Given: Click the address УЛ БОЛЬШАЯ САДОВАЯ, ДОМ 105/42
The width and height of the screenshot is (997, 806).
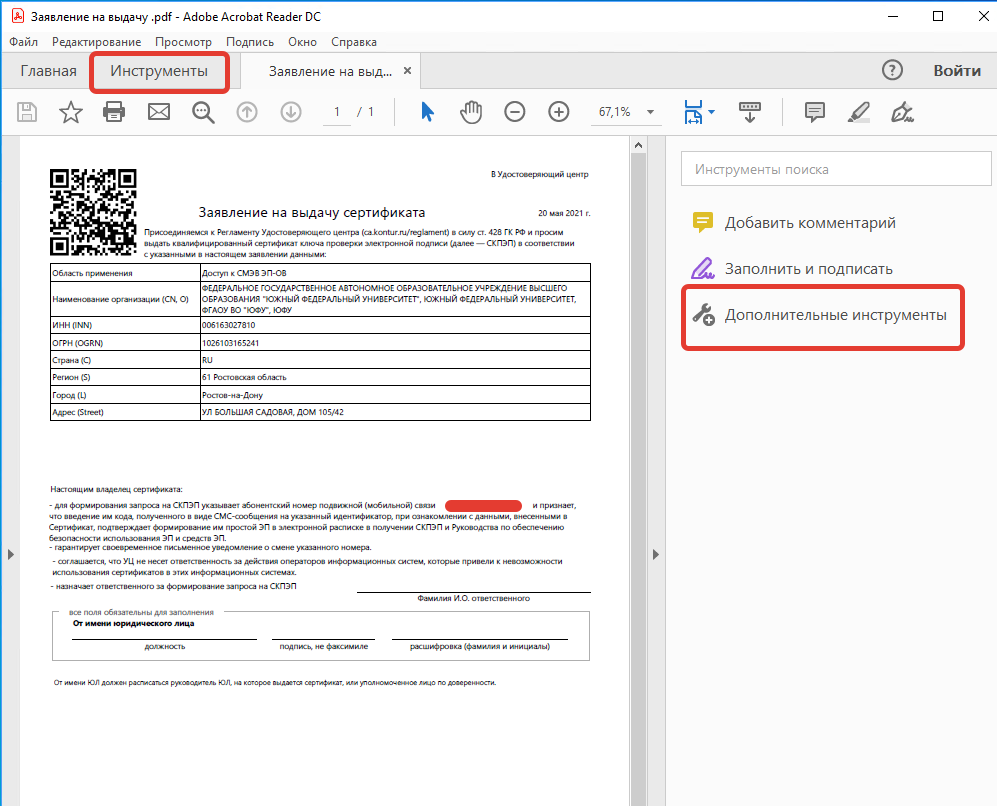Looking at the screenshot, I should pos(273,412).
